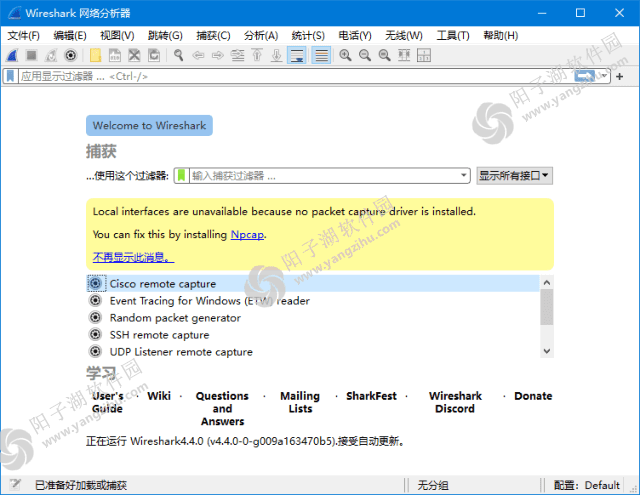Go forward in packet history arrow
This screenshot has width=640, height=495.
(218, 55)
